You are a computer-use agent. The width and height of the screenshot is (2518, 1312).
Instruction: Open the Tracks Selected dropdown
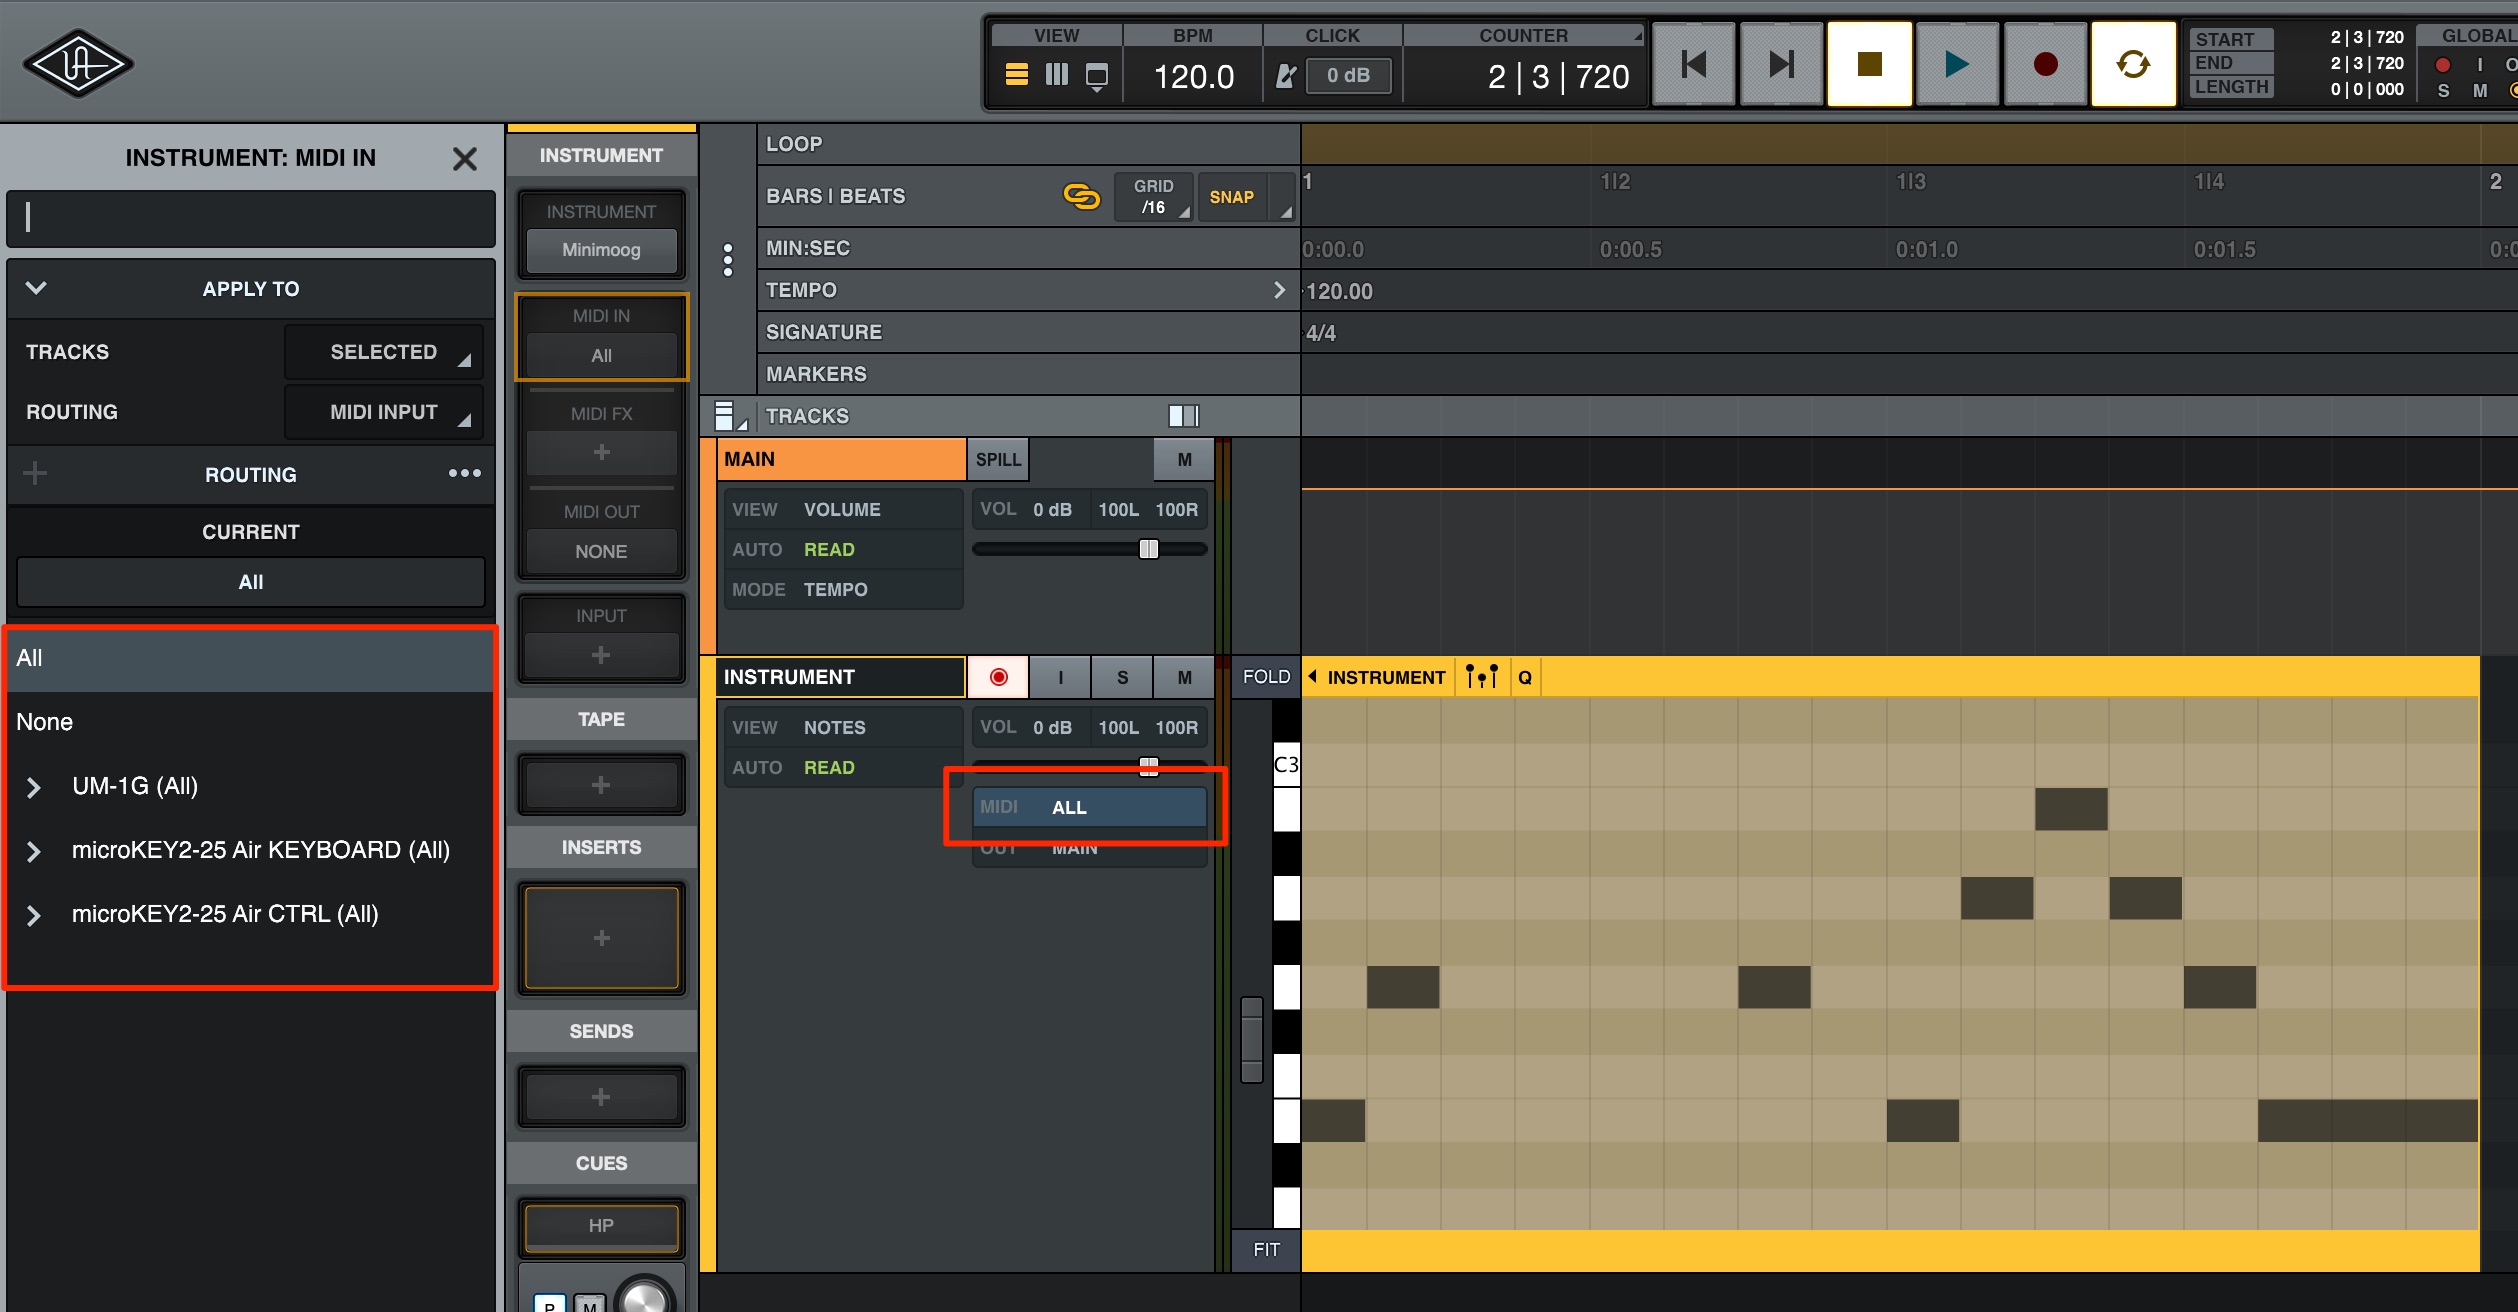coord(384,352)
